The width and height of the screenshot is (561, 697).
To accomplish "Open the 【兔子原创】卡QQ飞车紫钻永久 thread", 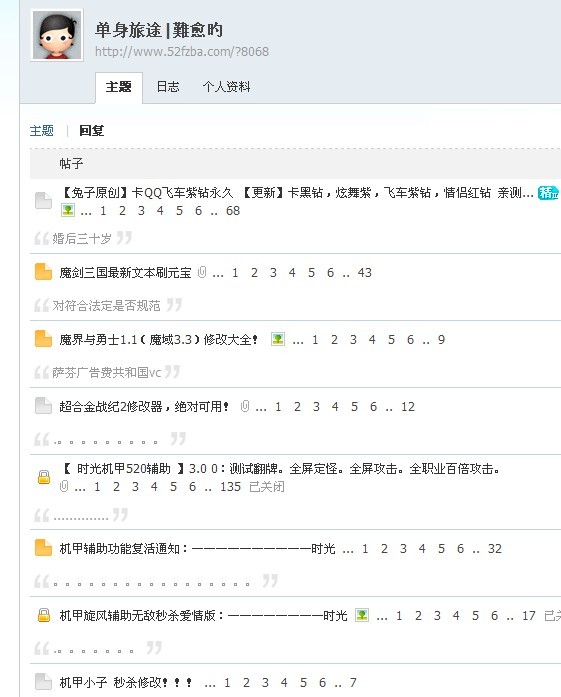I will (297, 192).
